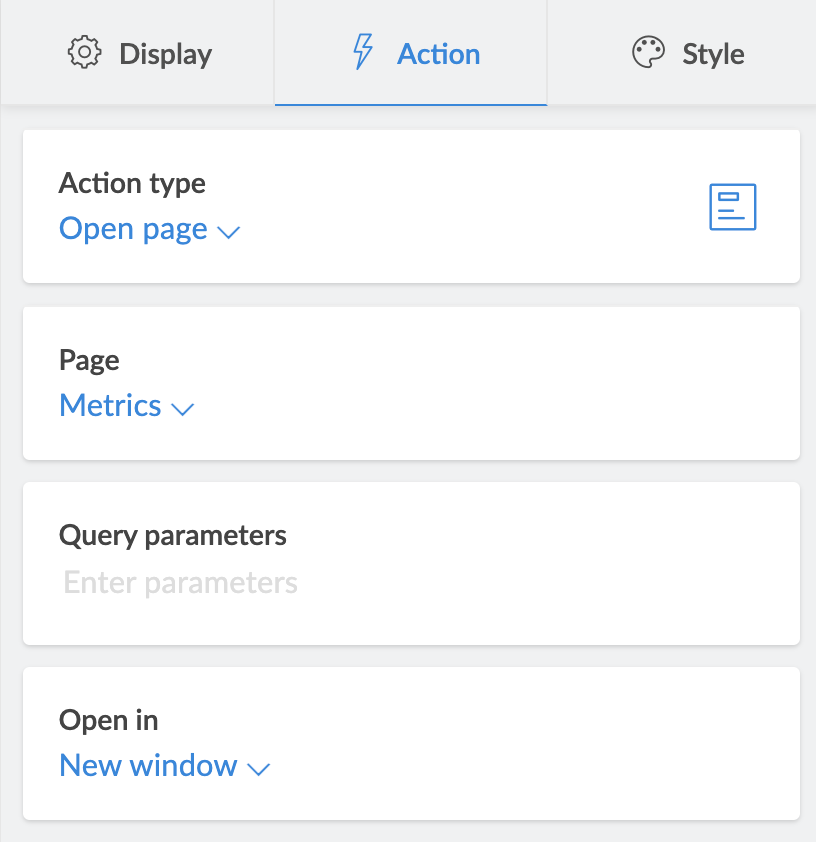Expand the chevron beside New window
The height and width of the screenshot is (842, 816).
[259, 768]
